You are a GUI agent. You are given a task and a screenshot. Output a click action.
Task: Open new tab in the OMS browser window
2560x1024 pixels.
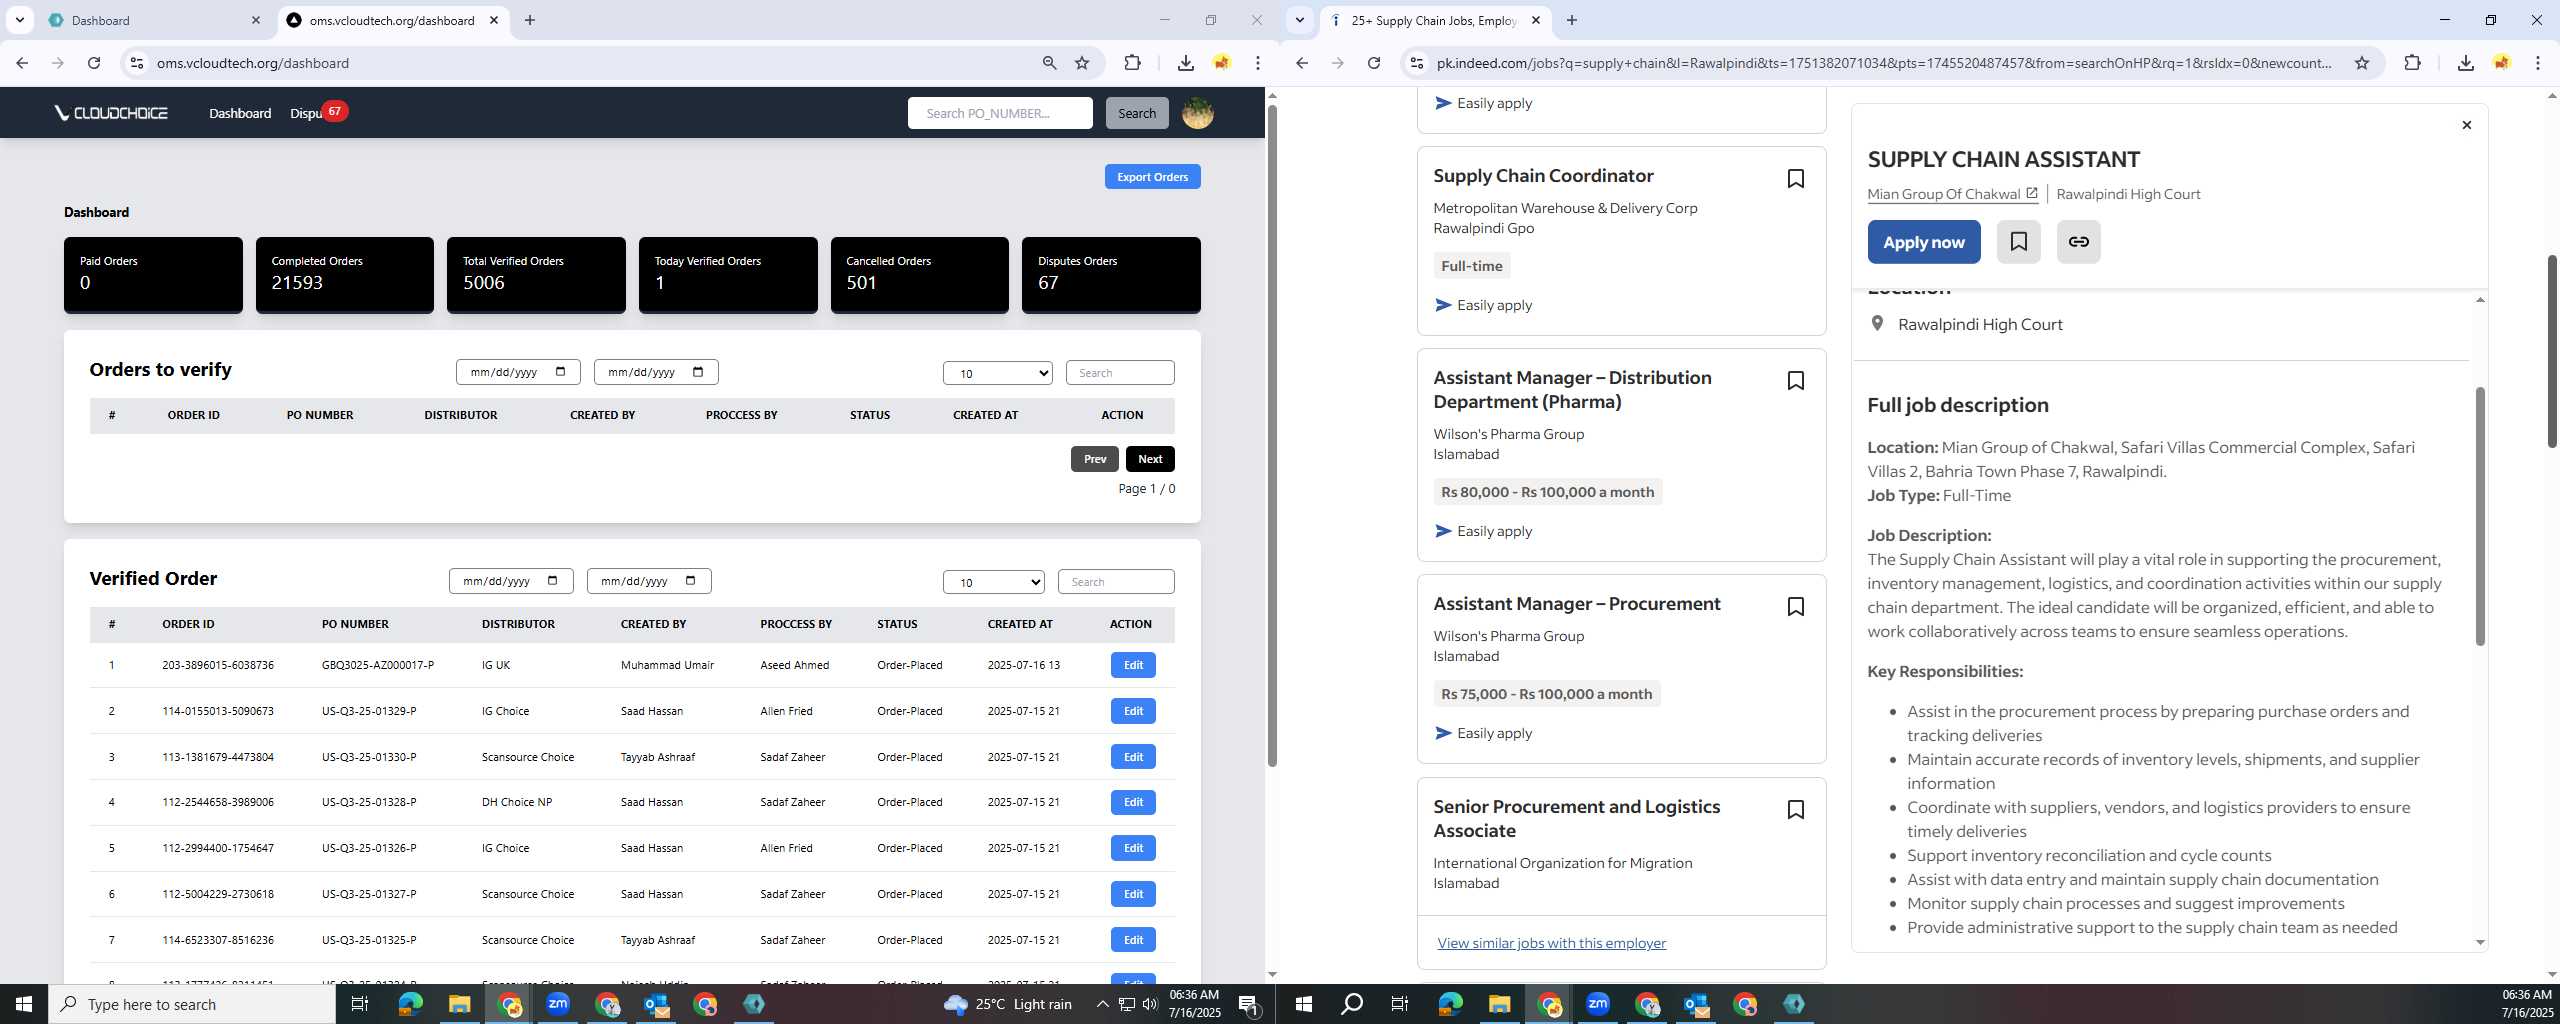coord(530,20)
